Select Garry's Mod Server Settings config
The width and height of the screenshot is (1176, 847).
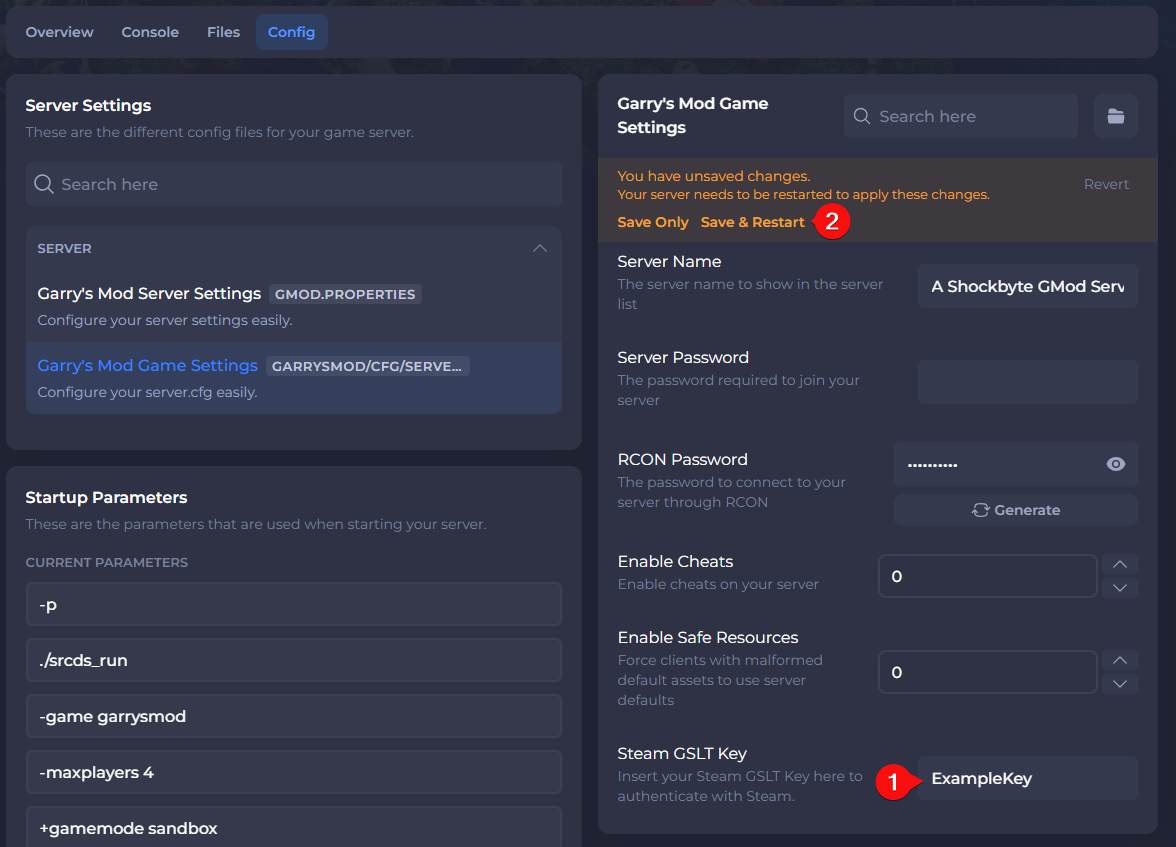pyautogui.click(x=149, y=294)
